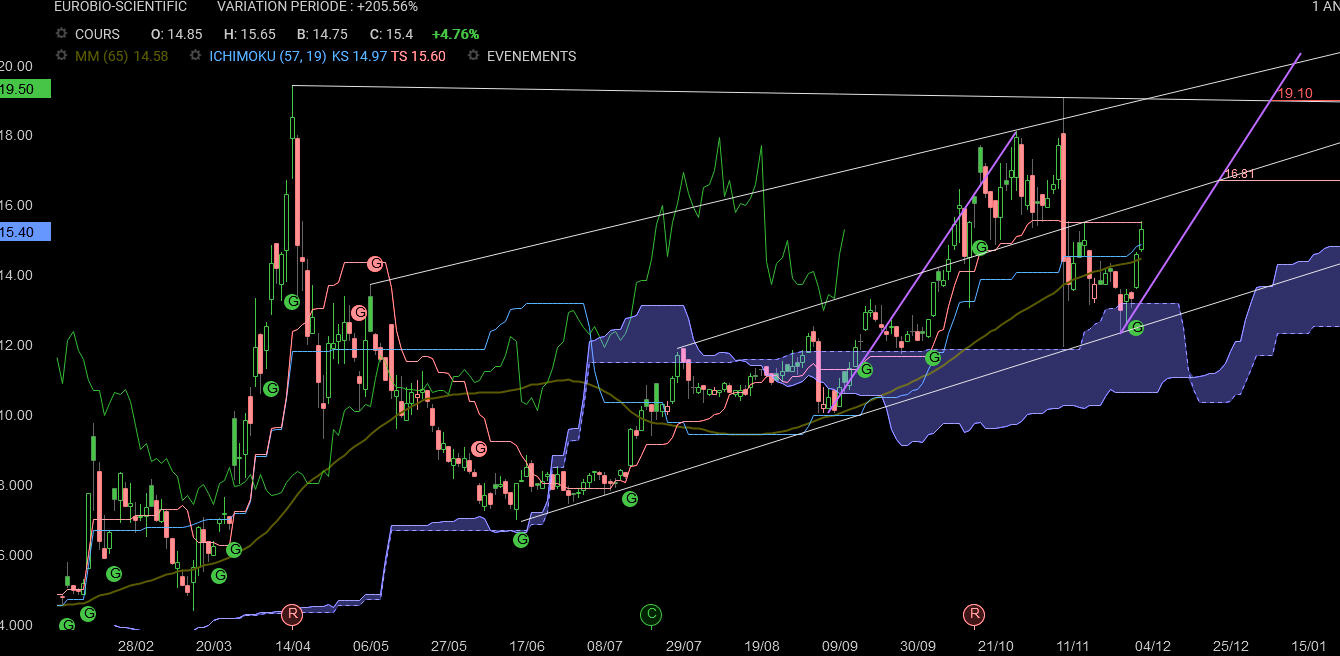1340x656 pixels.
Task: Click the high value H: 15.65
Action: tap(250, 34)
